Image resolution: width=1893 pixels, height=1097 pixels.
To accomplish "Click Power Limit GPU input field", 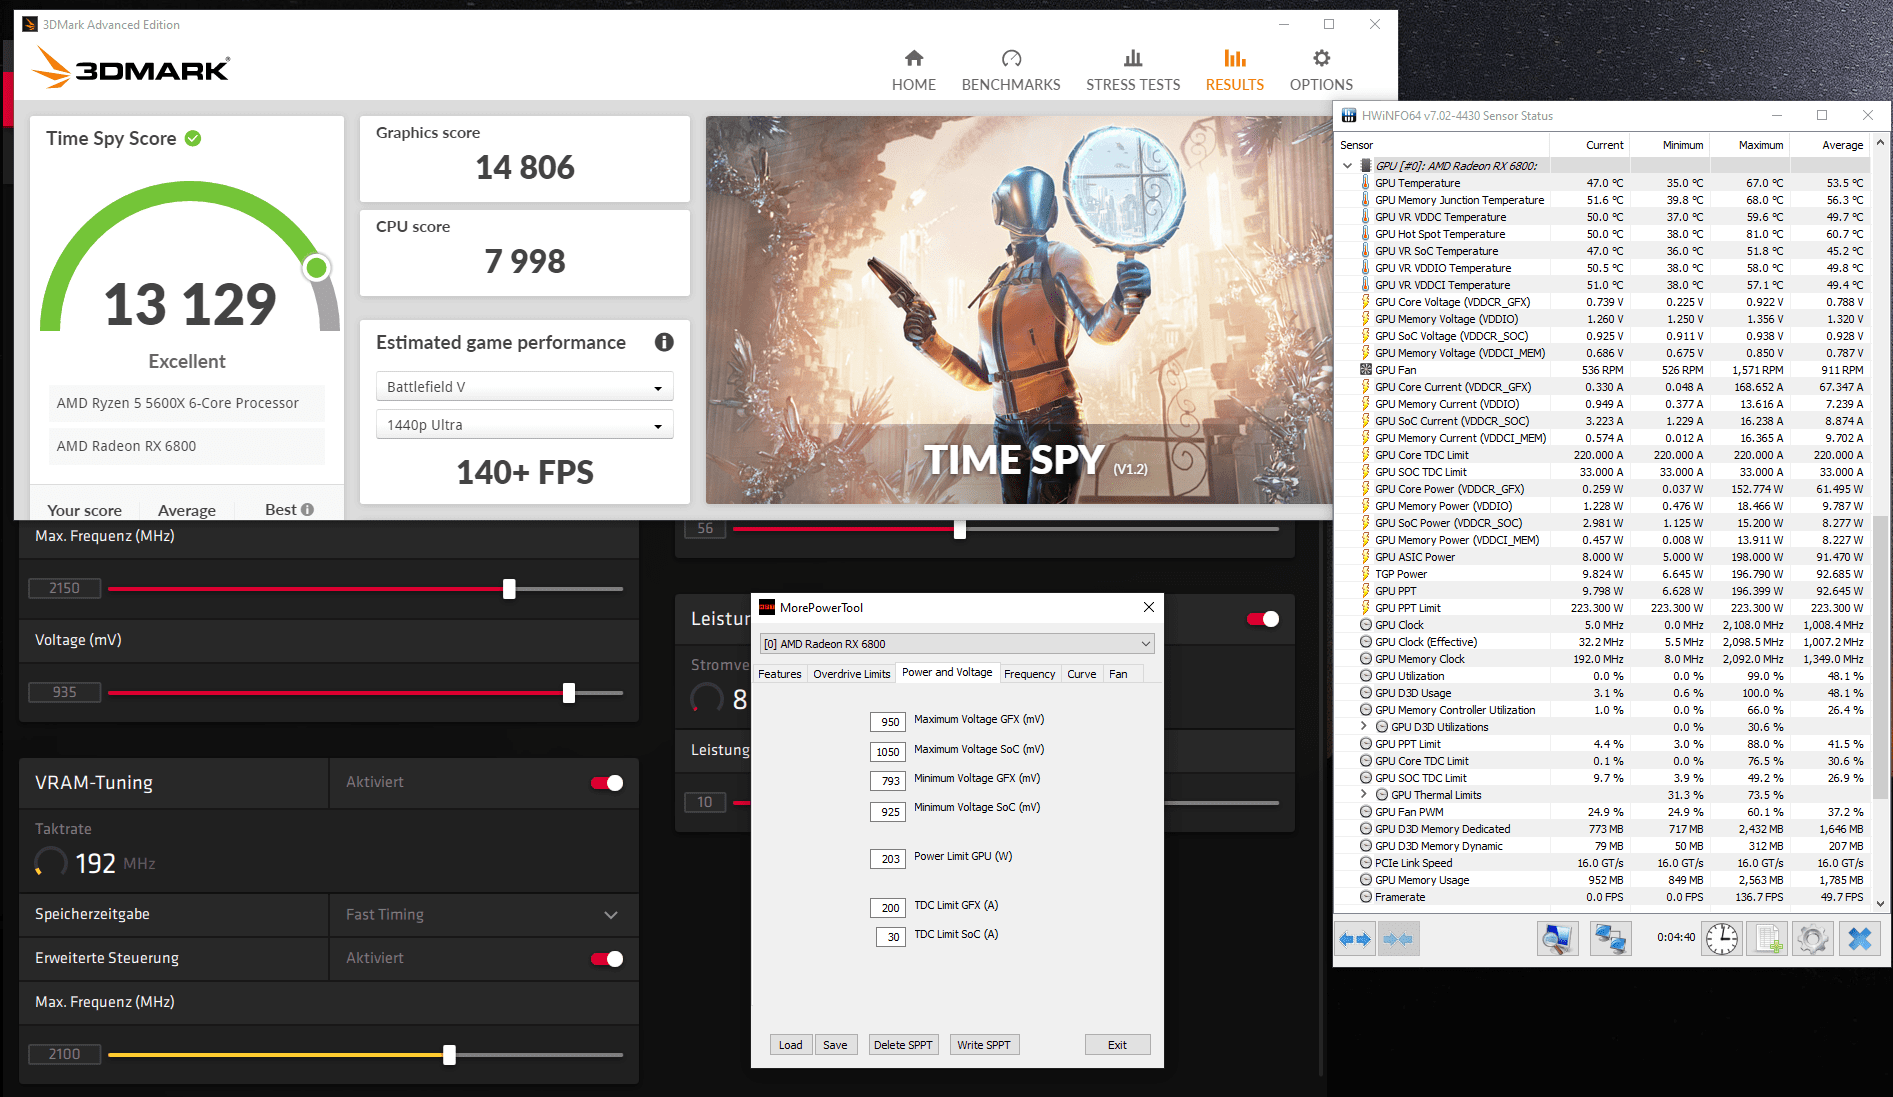I will [888, 859].
